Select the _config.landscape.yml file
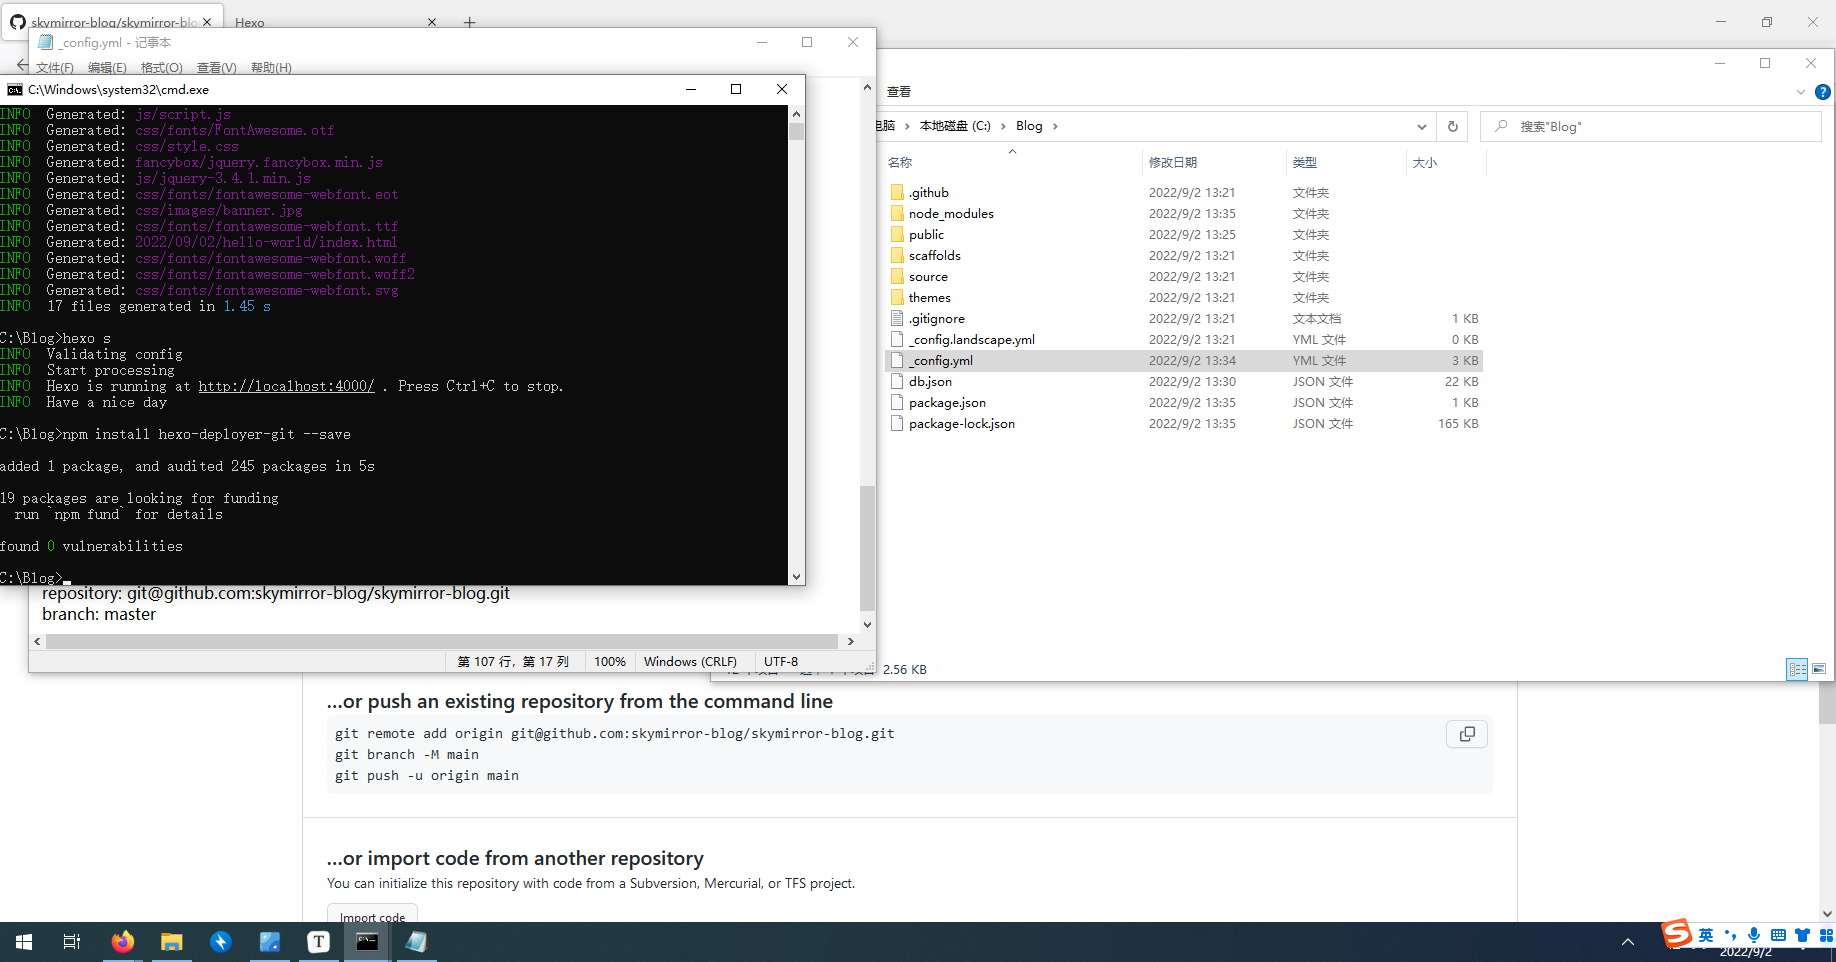 click(1183, 339)
